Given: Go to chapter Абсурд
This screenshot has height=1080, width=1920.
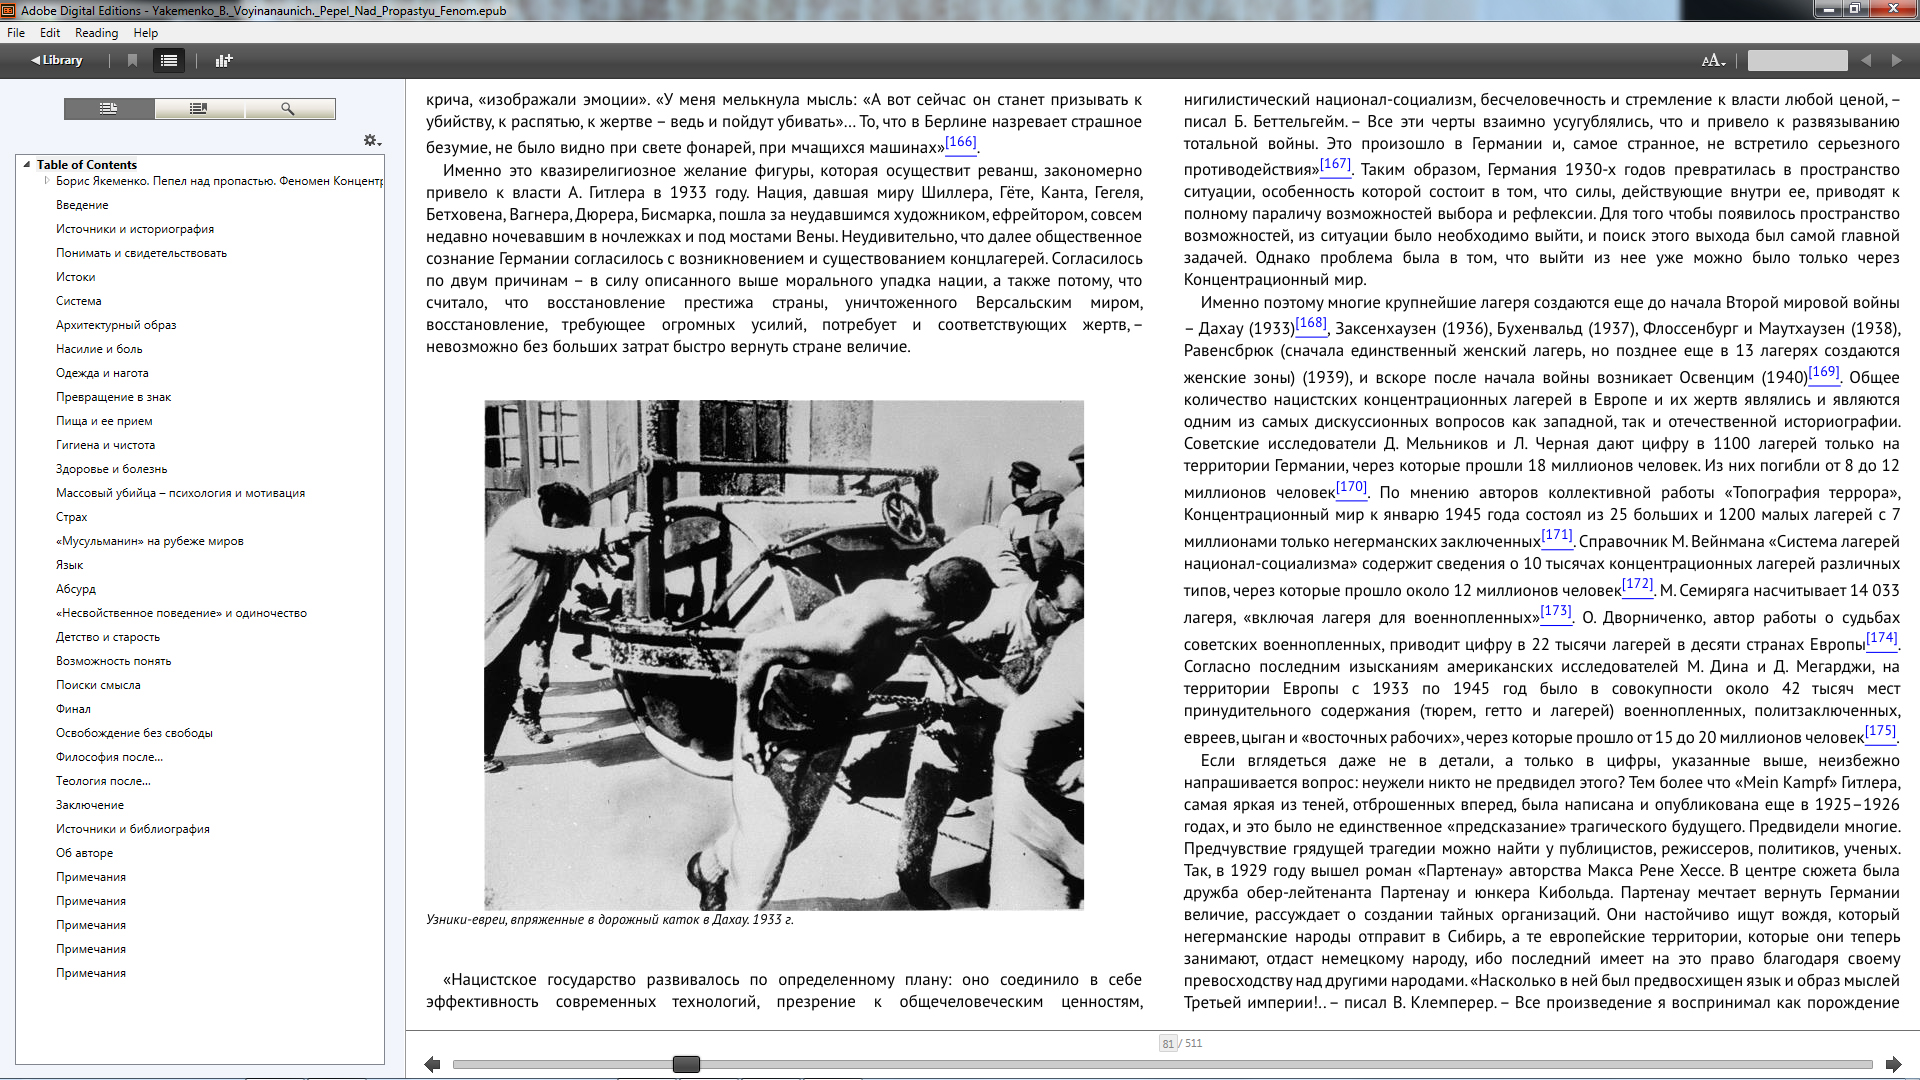Looking at the screenshot, I should [76, 589].
